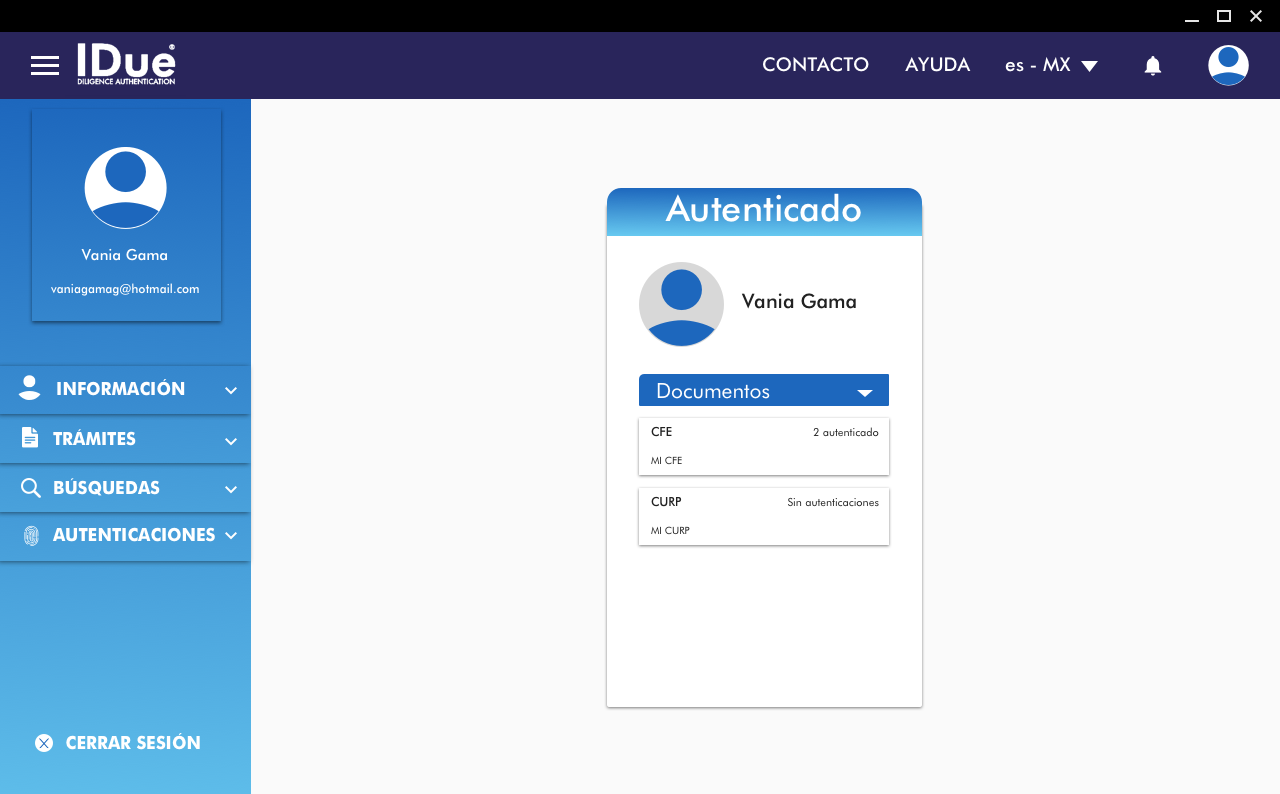Expand the Trámites section chevron
Image resolution: width=1280 pixels, height=794 pixels.
231,441
